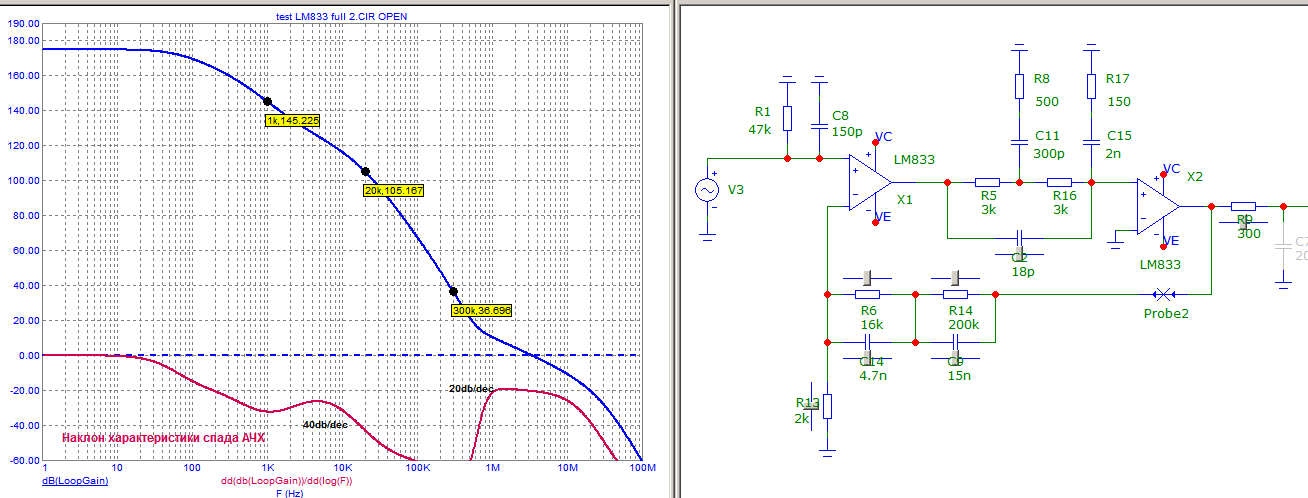Select capacitor C15 2n symbol
The height and width of the screenshot is (498, 1308).
click(x=1091, y=144)
